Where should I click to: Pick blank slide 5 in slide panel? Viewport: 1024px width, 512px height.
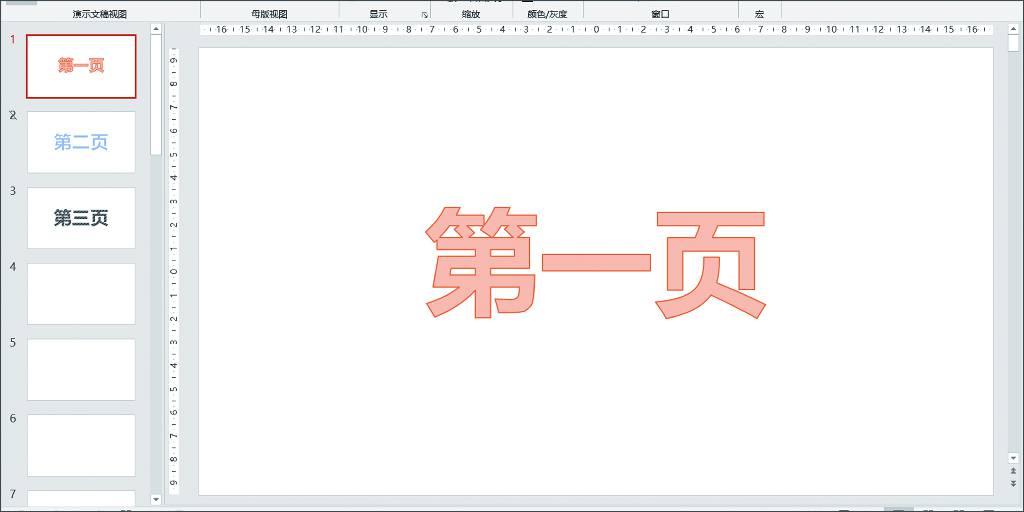[x=81, y=370]
